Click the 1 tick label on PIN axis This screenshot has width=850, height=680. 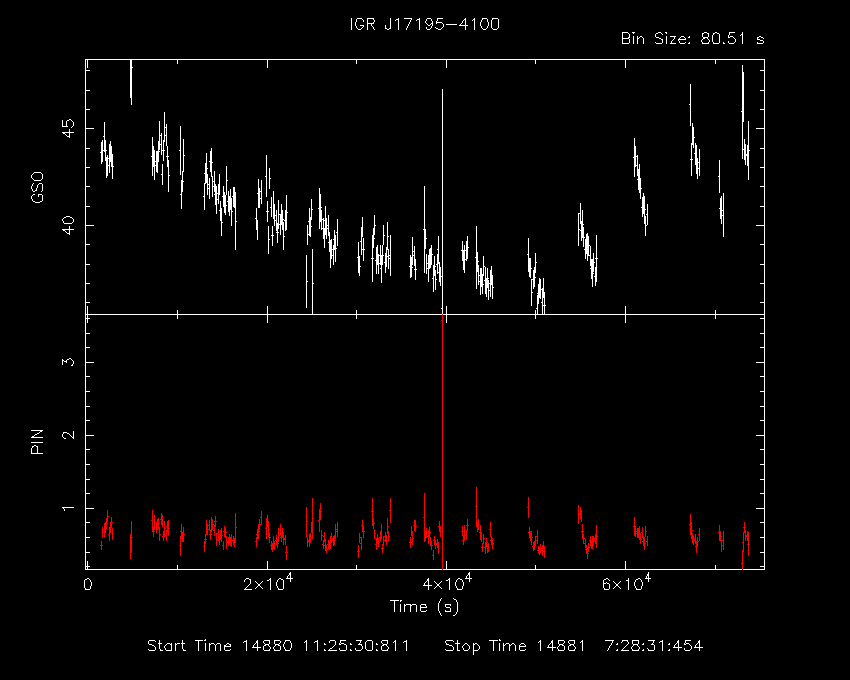(x=69, y=508)
